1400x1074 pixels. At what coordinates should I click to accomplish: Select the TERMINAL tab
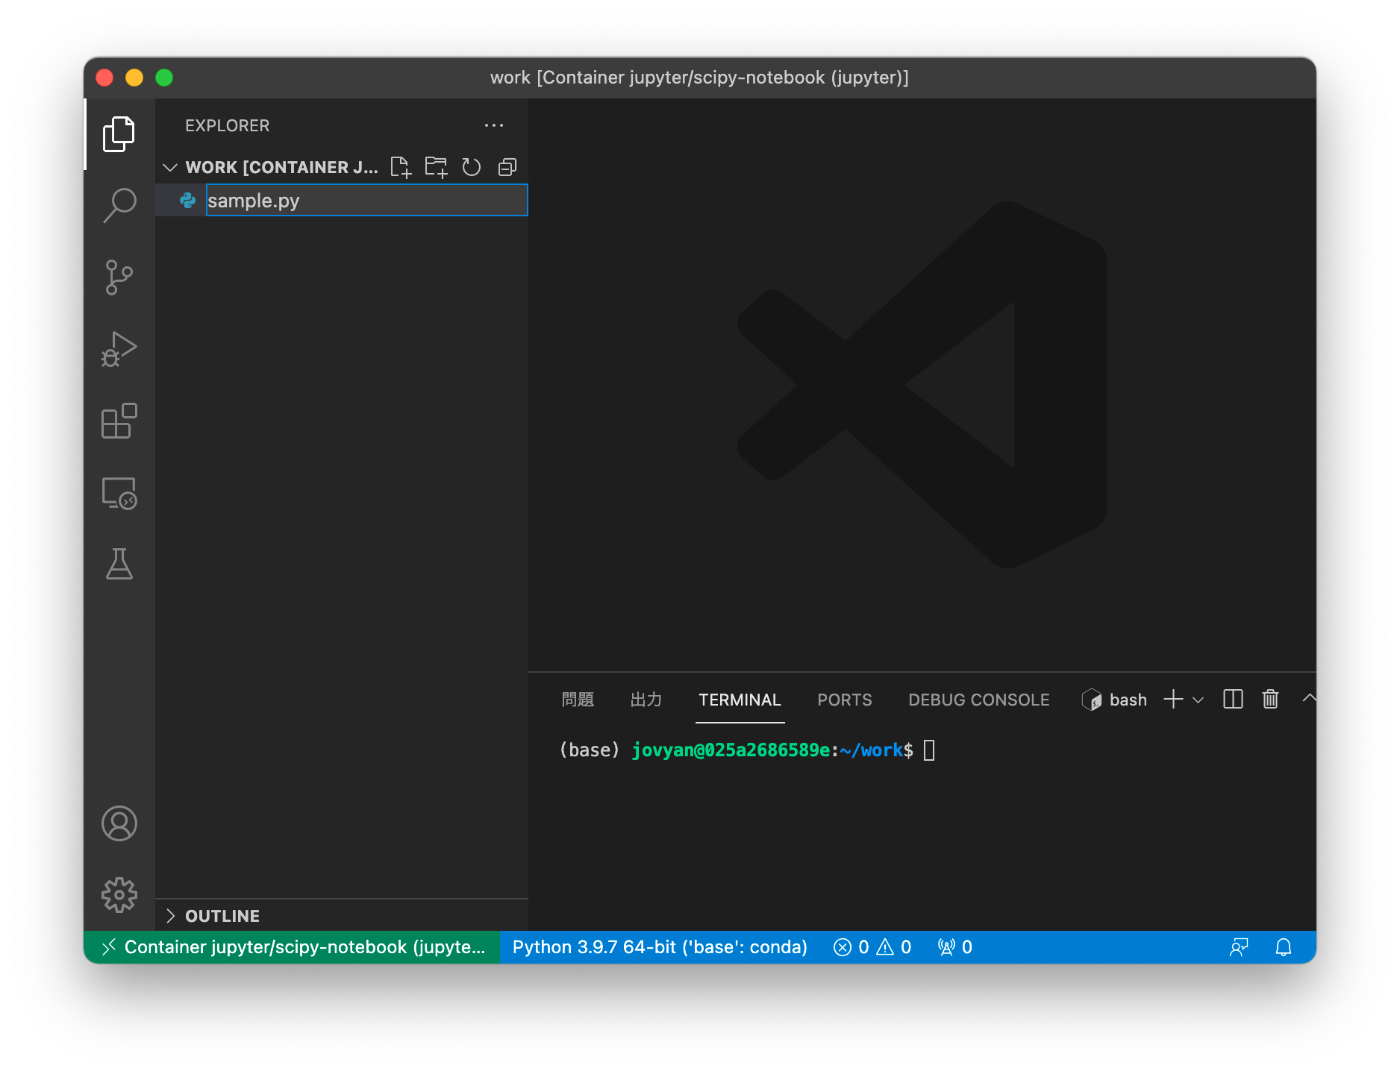(x=740, y=700)
